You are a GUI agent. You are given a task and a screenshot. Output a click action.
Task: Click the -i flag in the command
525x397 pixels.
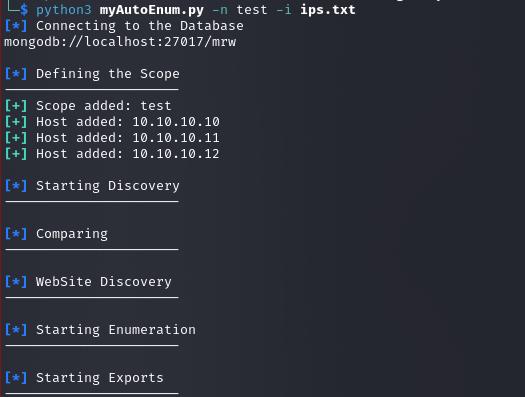pyautogui.click(x=284, y=10)
